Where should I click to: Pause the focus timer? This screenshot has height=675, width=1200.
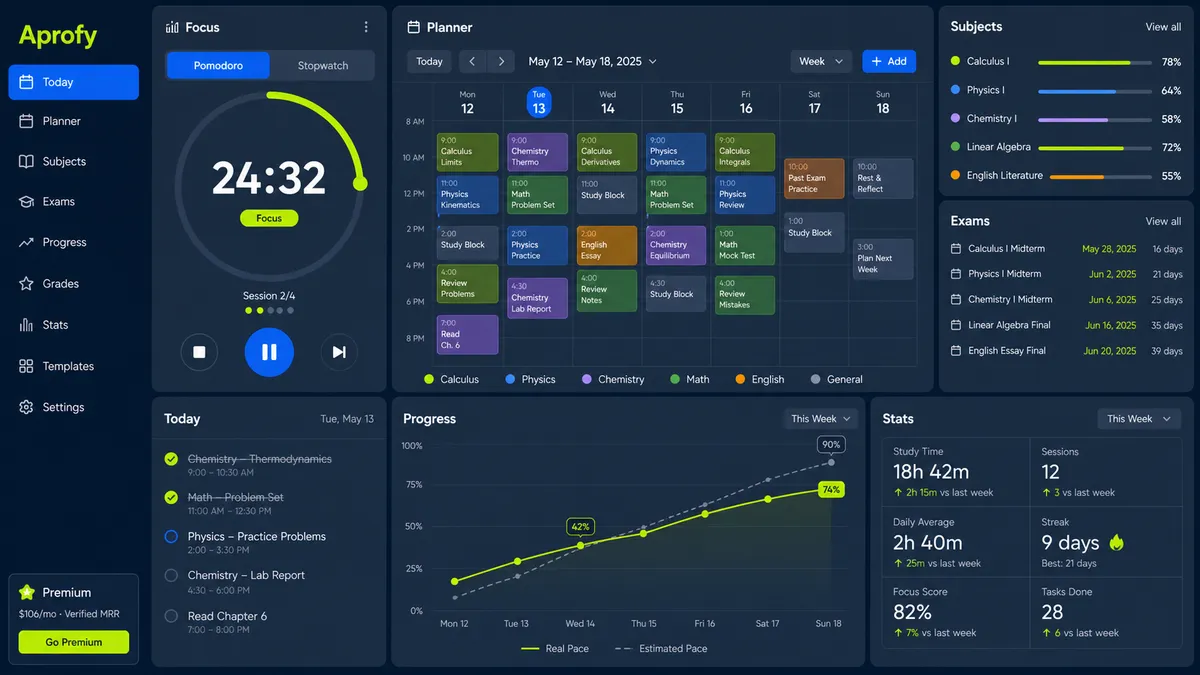(269, 352)
